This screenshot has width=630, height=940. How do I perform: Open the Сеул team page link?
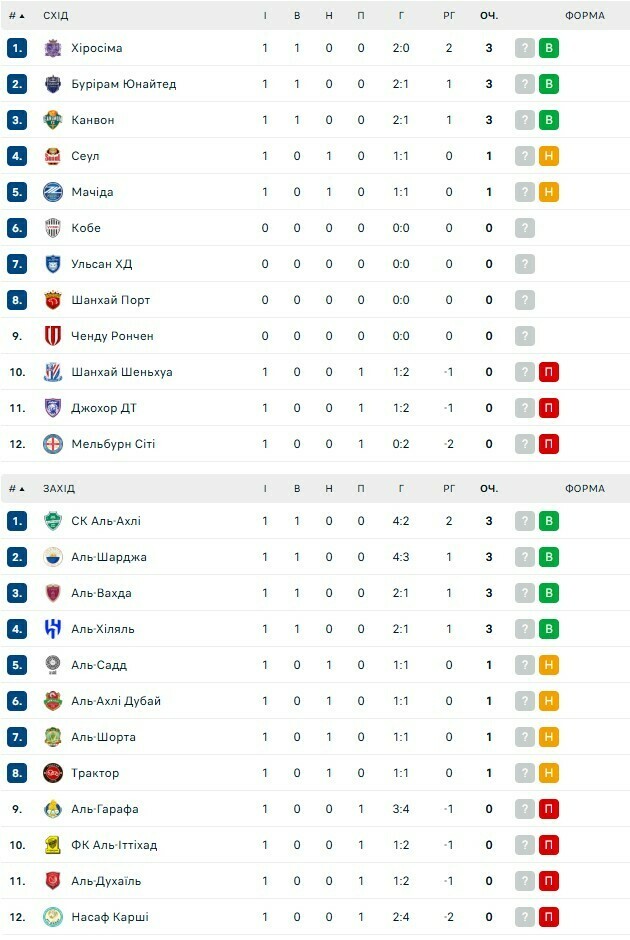85,156
